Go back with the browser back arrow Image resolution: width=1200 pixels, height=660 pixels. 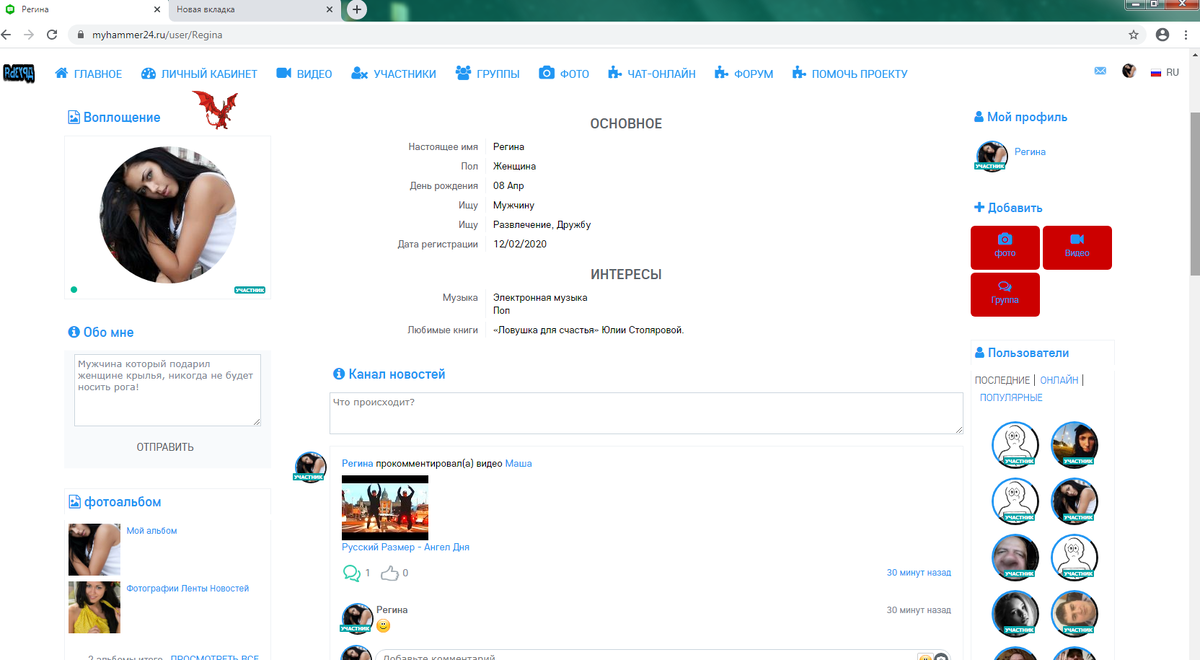[7, 34]
